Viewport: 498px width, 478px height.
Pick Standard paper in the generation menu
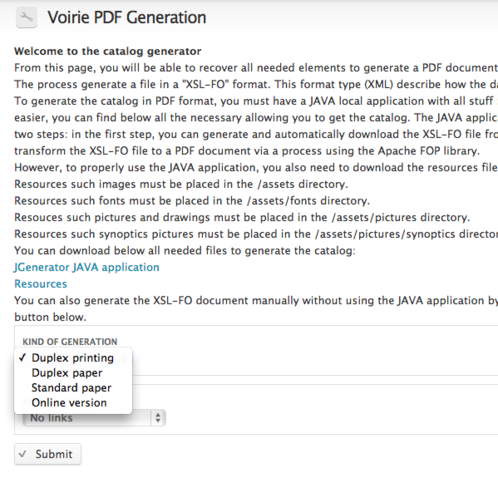[73, 388]
